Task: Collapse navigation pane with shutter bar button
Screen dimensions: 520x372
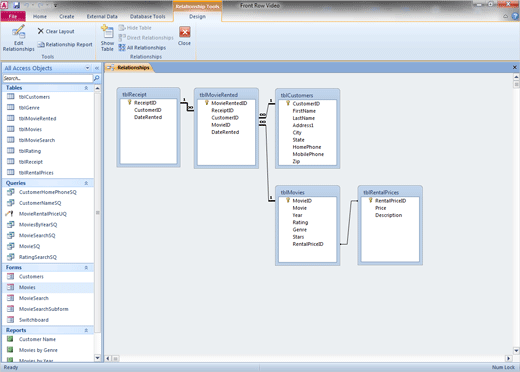Action: [x=97, y=68]
